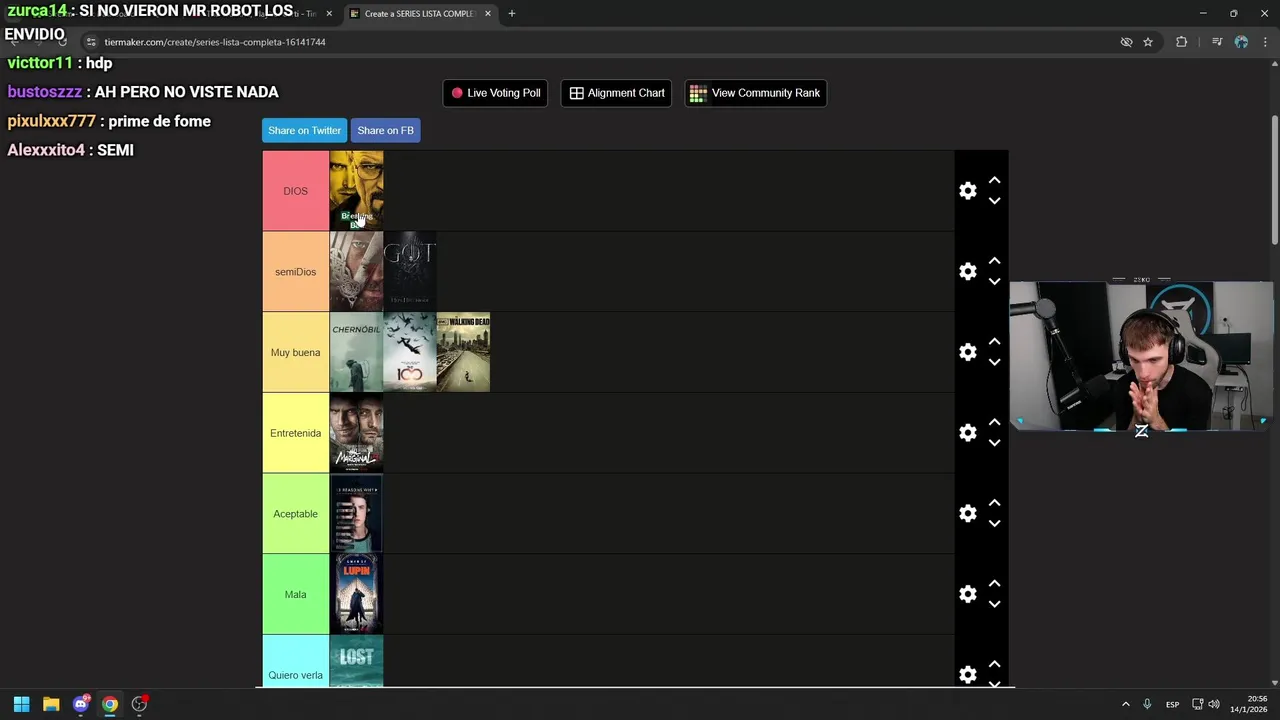Select the Breaking Bad poster
Viewport: 1280px width, 720px height.
point(356,190)
